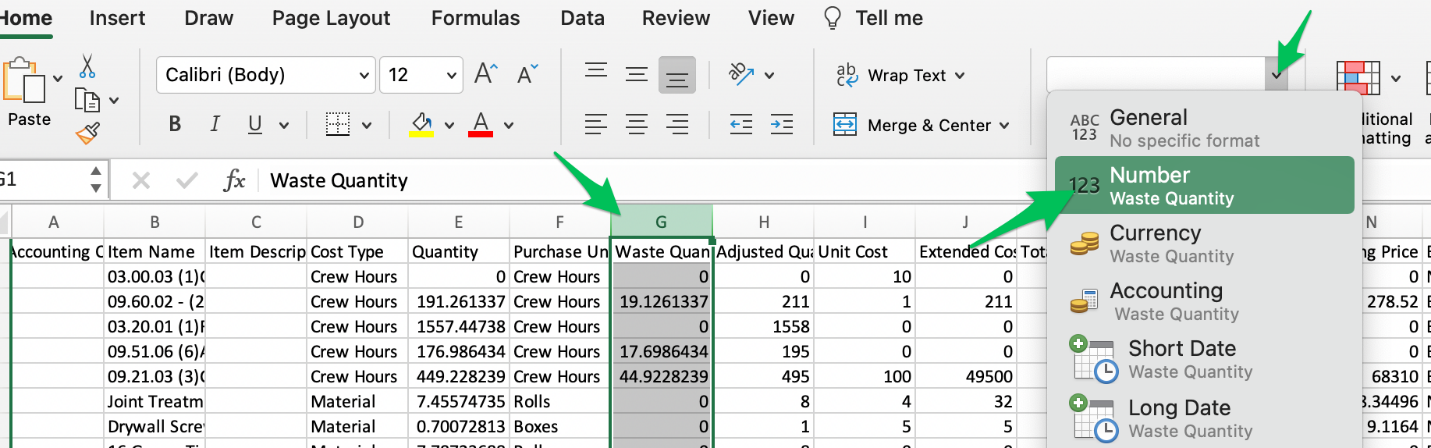Viewport: 1431px width, 448px height.
Task: Select column D header
Action: pos(358,222)
